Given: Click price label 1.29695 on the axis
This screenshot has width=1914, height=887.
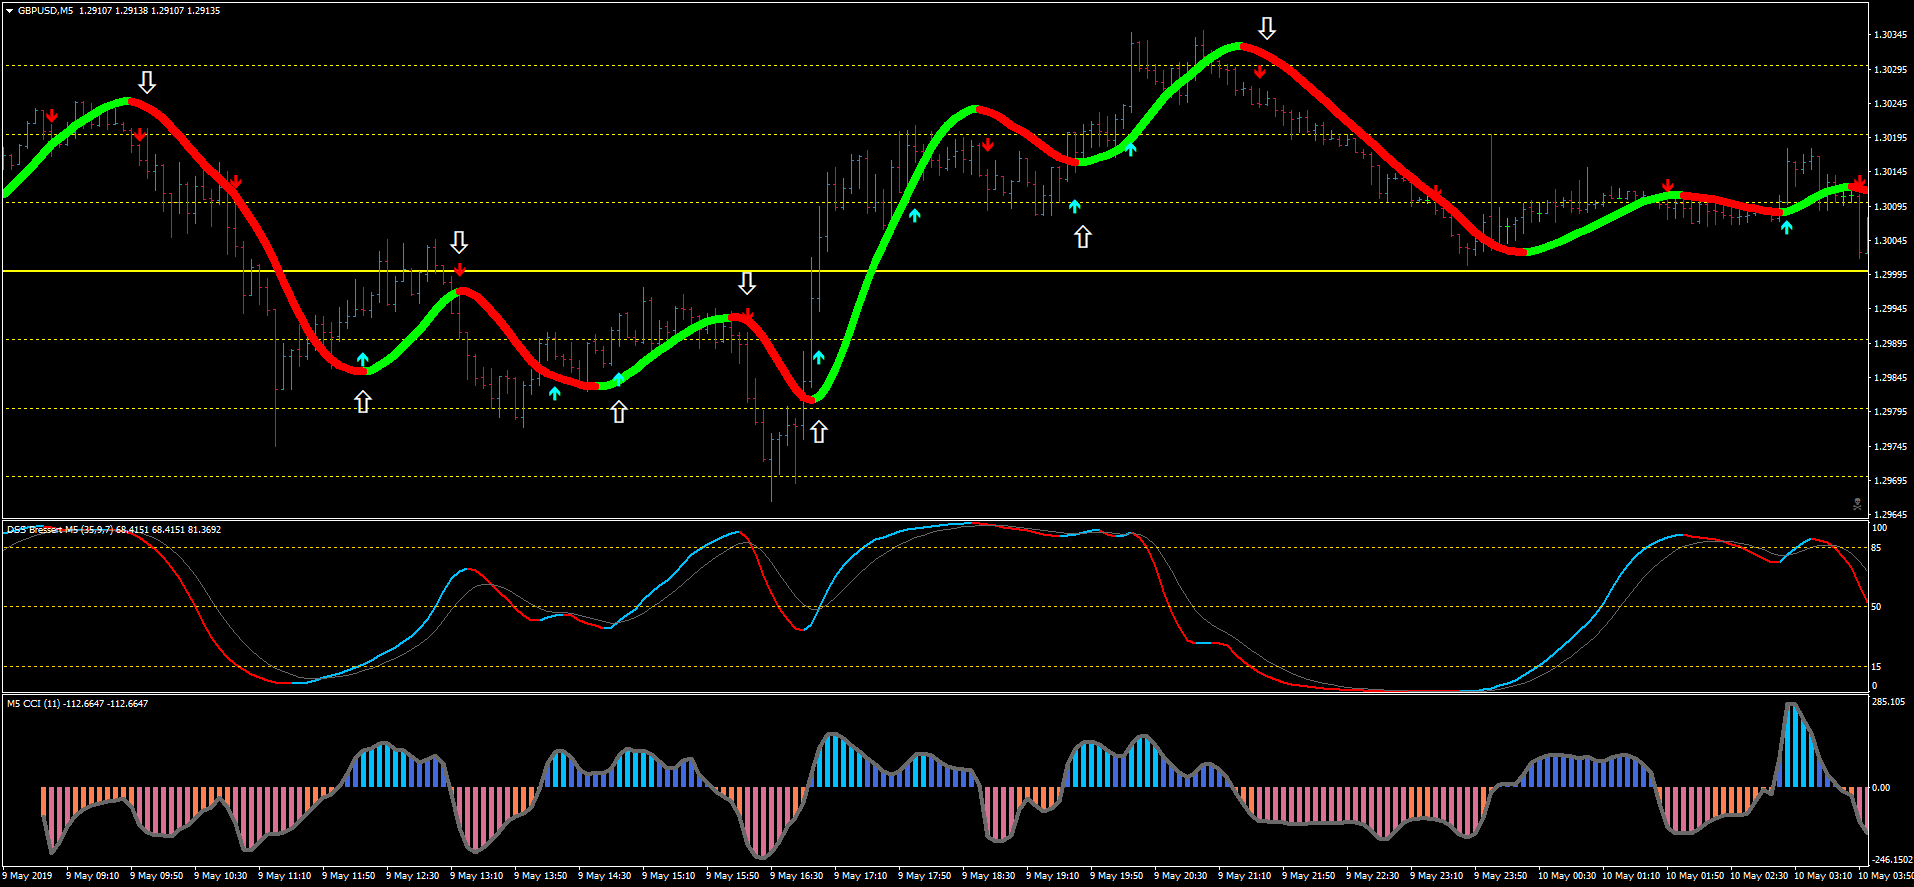Looking at the screenshot, I should click(1888, 481).
